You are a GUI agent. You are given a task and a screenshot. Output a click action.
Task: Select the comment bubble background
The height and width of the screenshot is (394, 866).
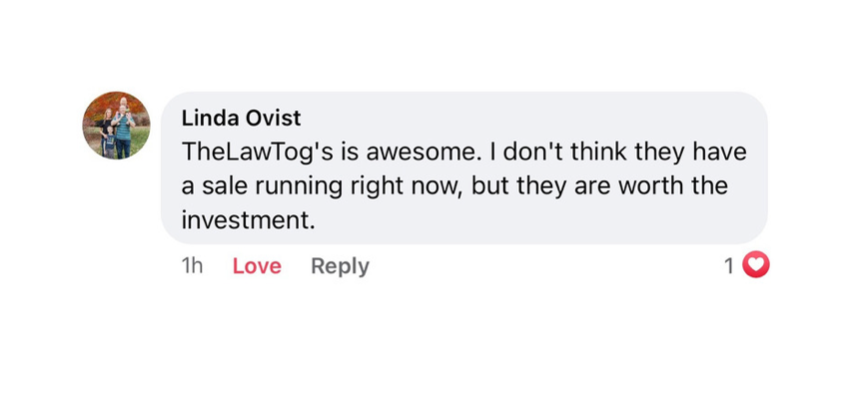pos(464,168)
